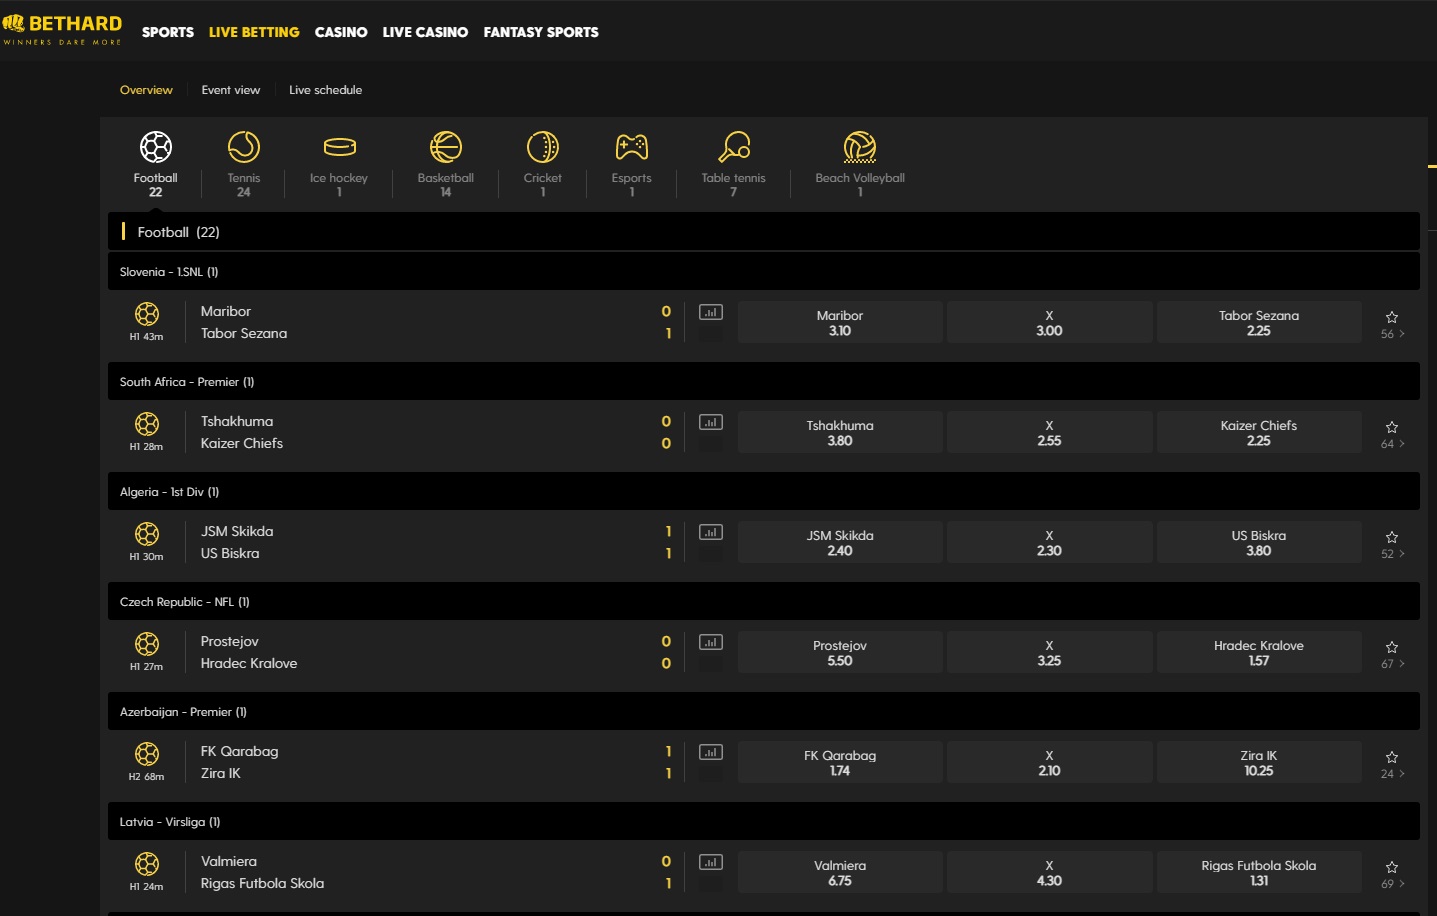
Task: Collapse the Azerbaijan - Premier league header
Action: (764, 711)
